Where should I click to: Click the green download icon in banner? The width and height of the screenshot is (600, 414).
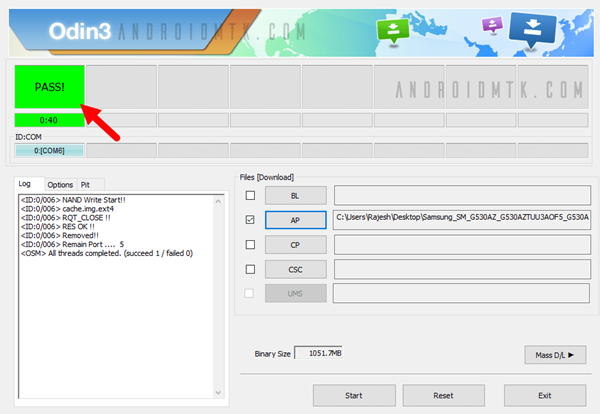[x=393, y=30]
